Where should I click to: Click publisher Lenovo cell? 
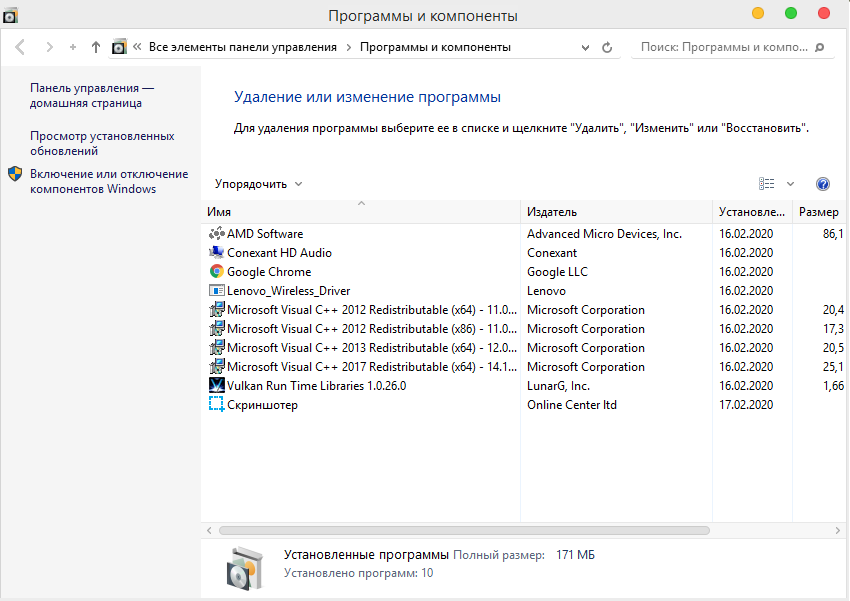[x=546, y=290]
